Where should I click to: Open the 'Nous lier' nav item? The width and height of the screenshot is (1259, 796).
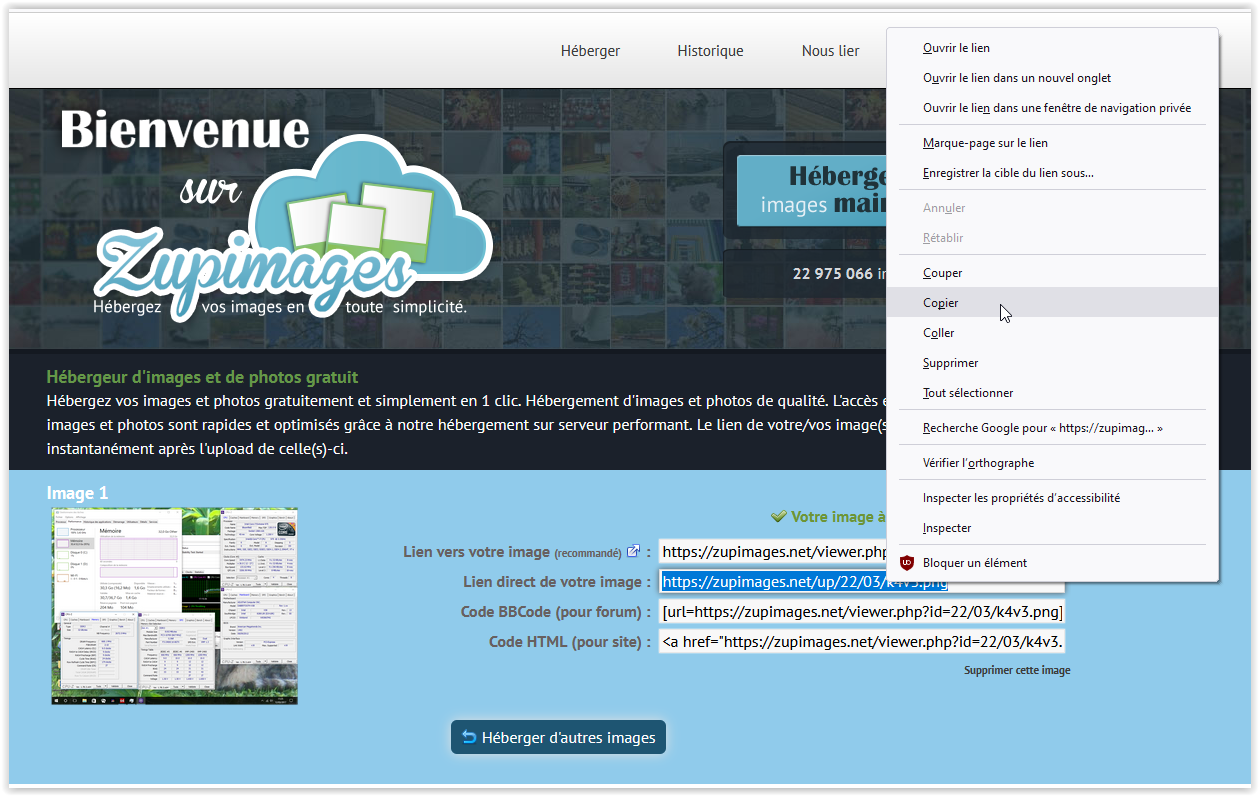point(830,51)
